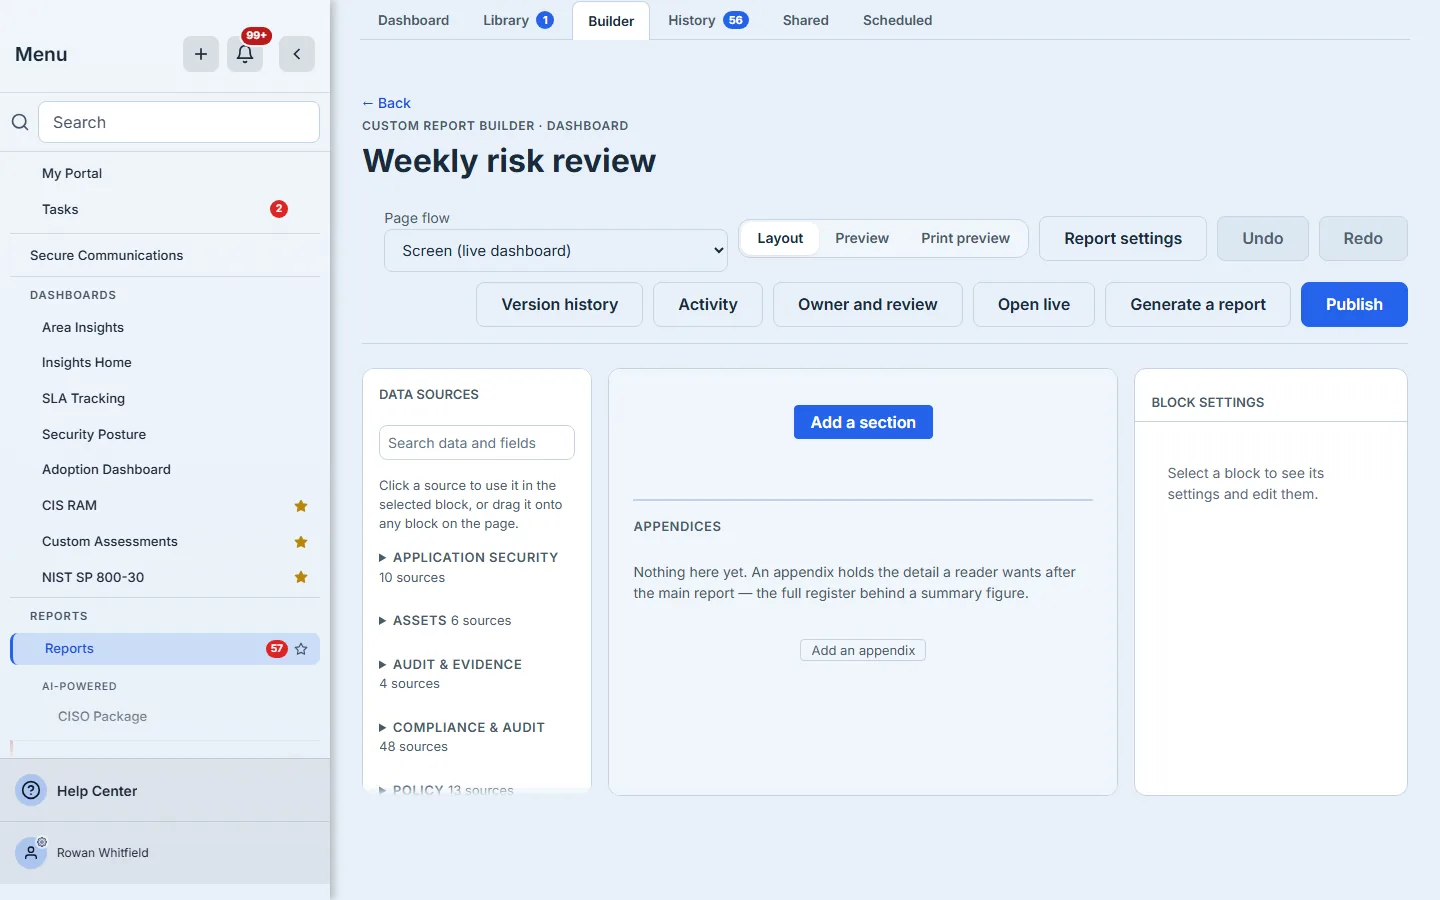Collapse the sidebar with the chevron button
This screenshot has height=900, width=1440.
[x=297, y=54]
